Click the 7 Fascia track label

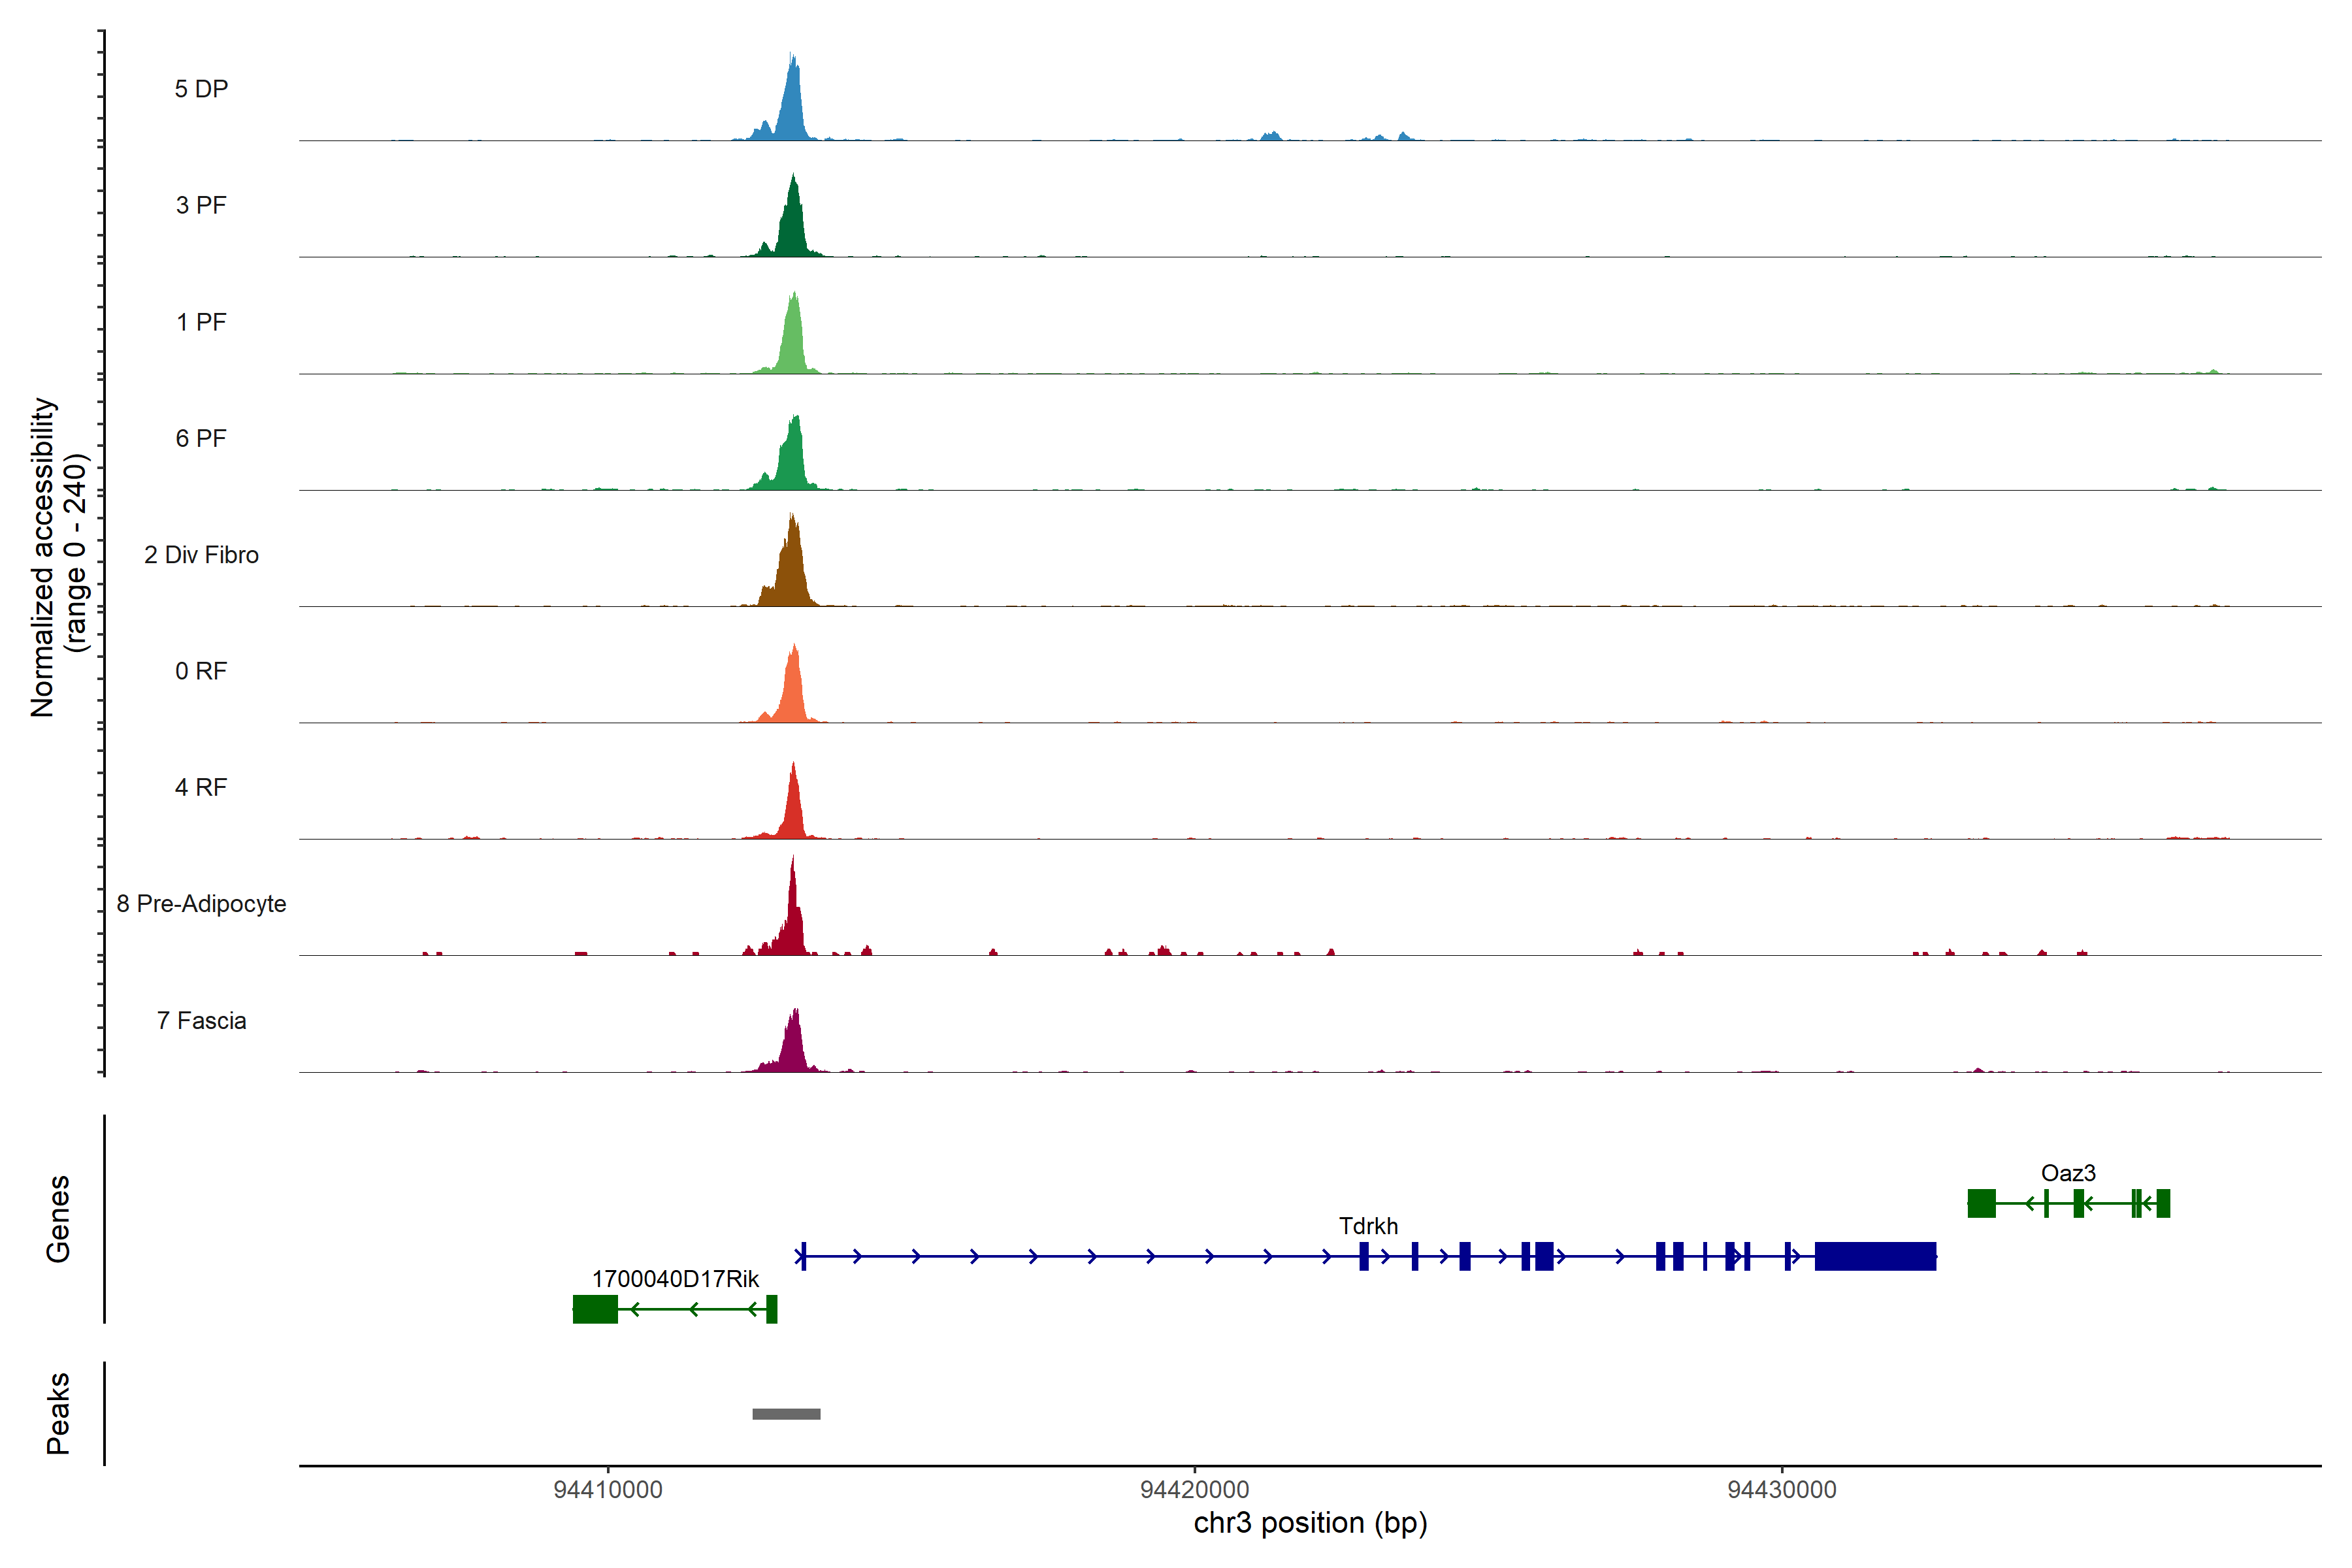coord(201,1021)
